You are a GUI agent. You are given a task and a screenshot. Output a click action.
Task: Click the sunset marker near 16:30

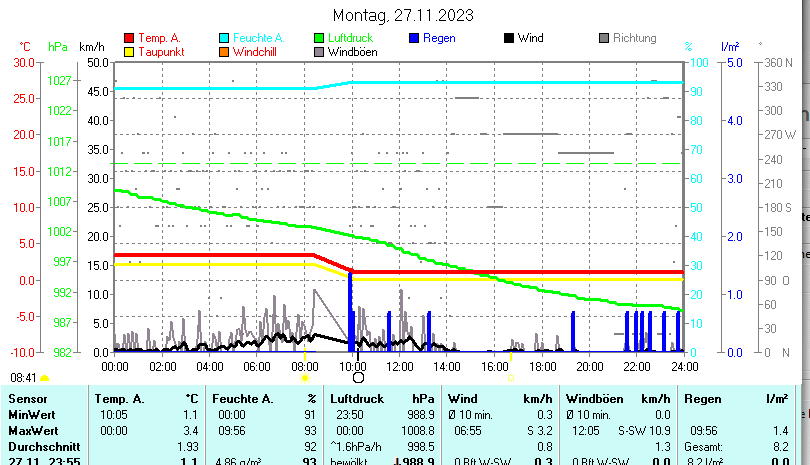(x=510, y=378)
